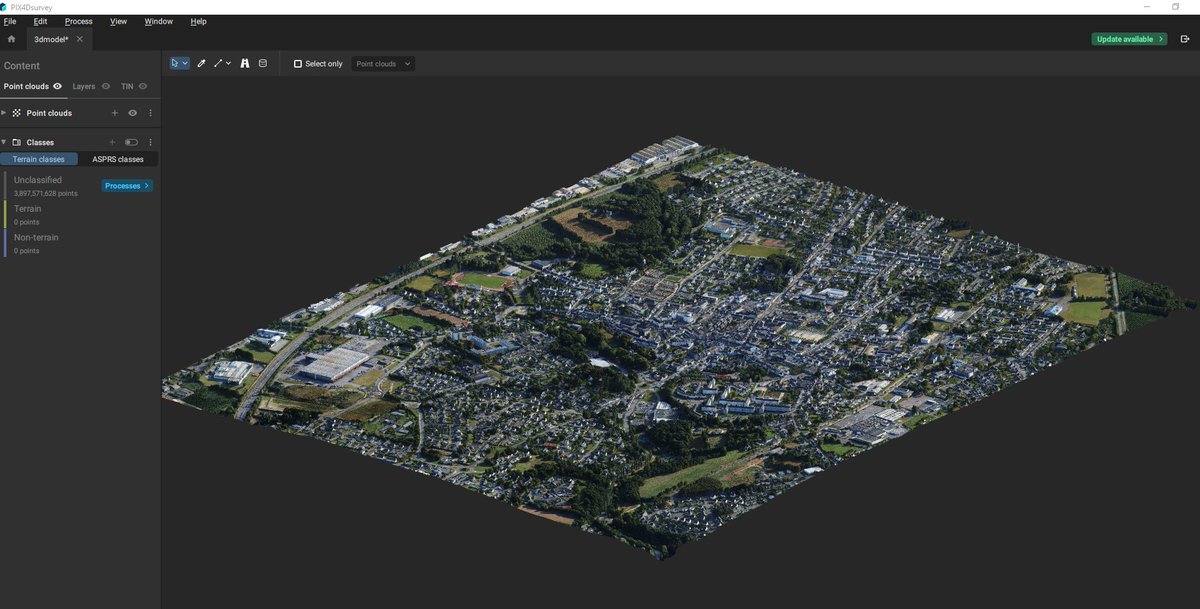The height and width of the screenshot is (609, 1200).
Task: Click the export icon in top right corner
Action: click(x=1186, y=37)
